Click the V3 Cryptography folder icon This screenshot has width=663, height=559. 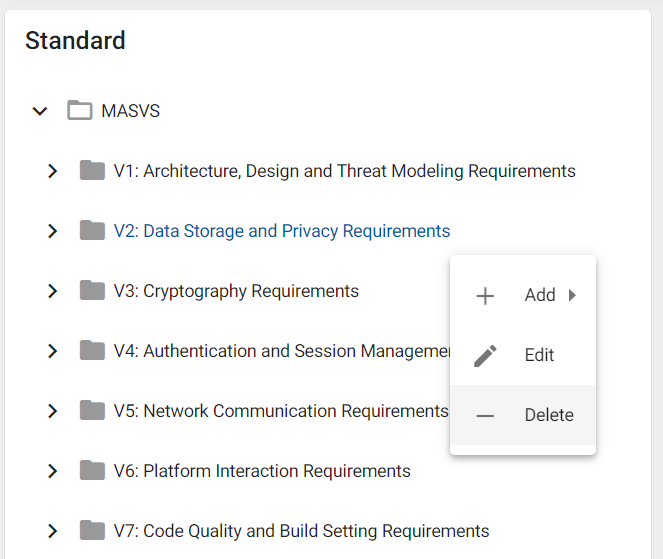click(x=92, y=290)
